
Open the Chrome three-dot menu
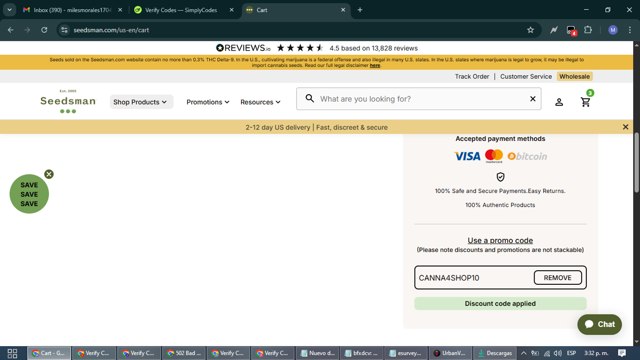pos(629,30)
